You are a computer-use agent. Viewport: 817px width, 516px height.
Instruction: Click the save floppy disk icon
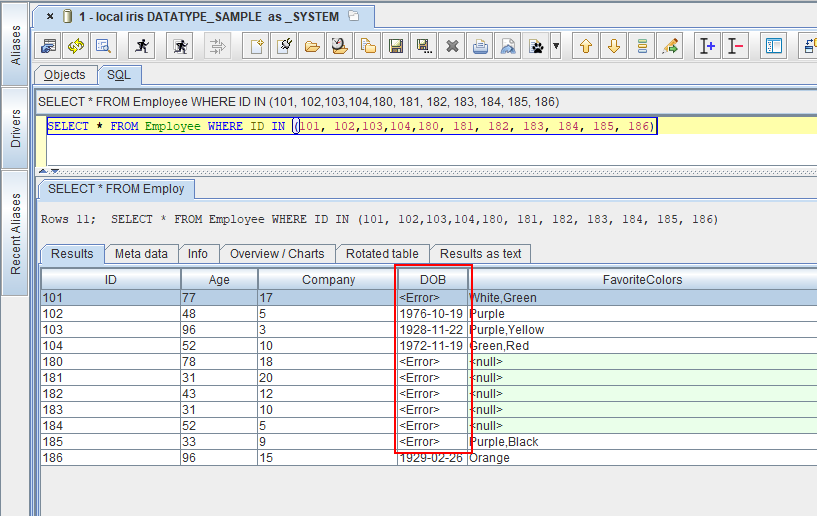pyautogui.click(x=396, y=46)
